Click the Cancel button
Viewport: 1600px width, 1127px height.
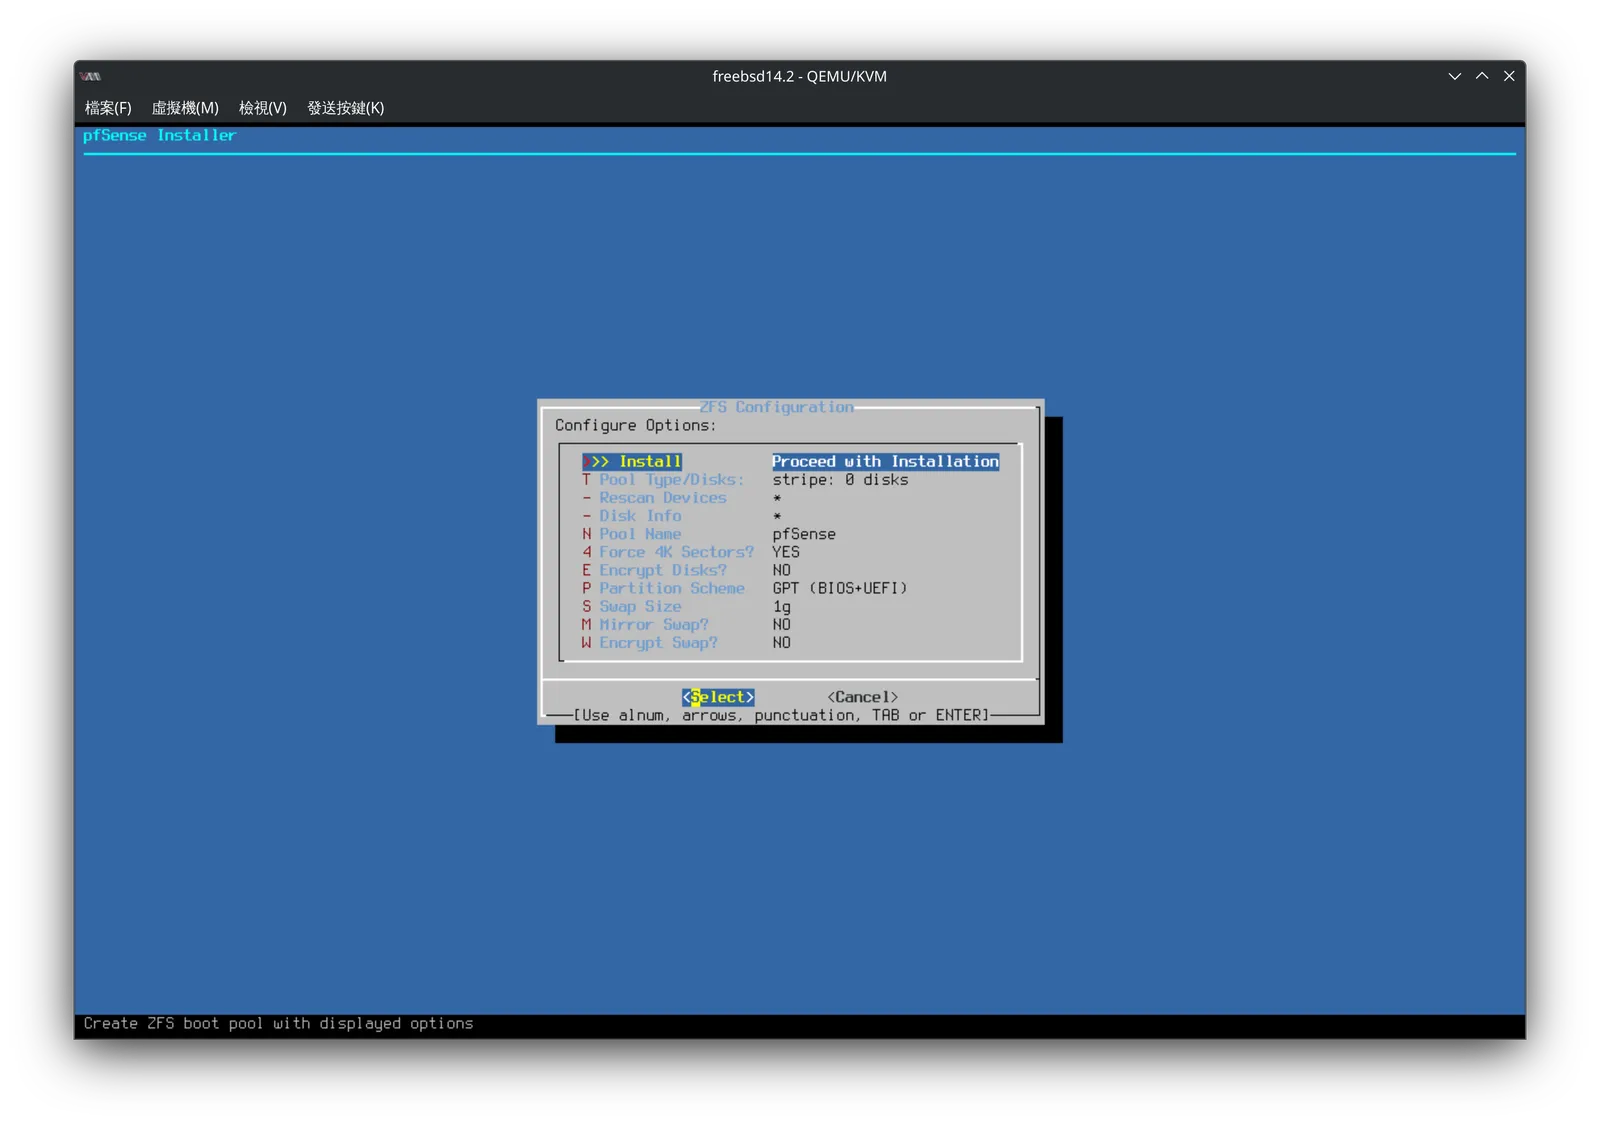pos(863,697)
